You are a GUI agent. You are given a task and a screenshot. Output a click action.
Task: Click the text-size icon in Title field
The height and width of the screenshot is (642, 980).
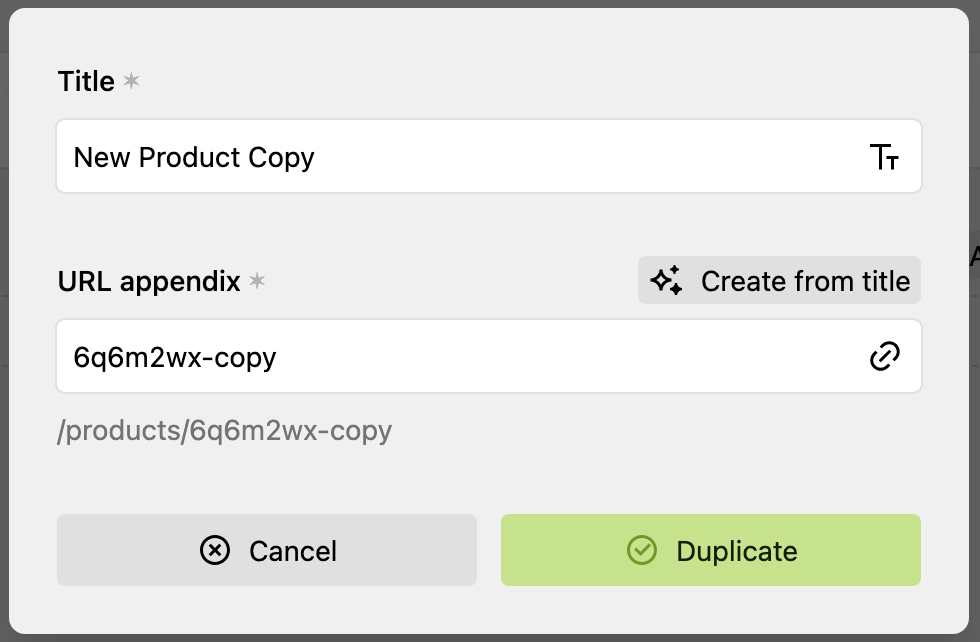coord(884,157)
